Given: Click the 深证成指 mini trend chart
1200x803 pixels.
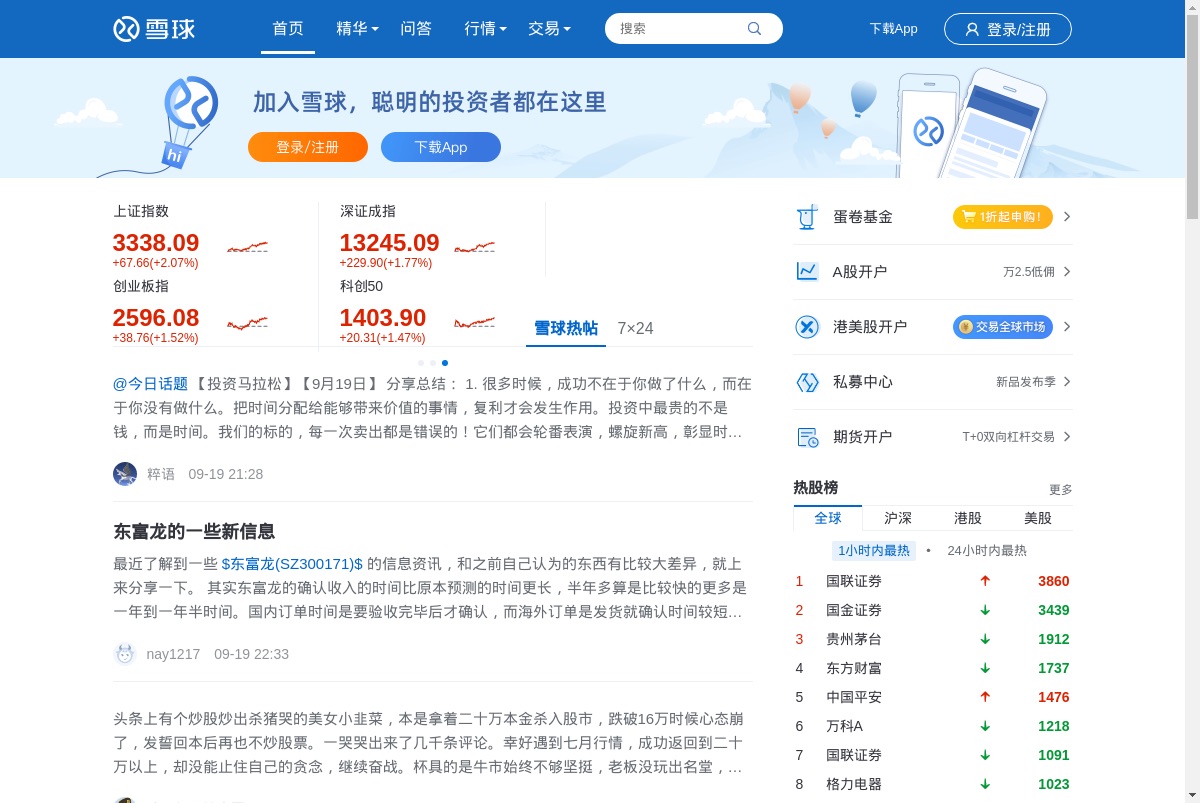Looking at the screenshot, I should pyautogui.click(x=474, y=246).
